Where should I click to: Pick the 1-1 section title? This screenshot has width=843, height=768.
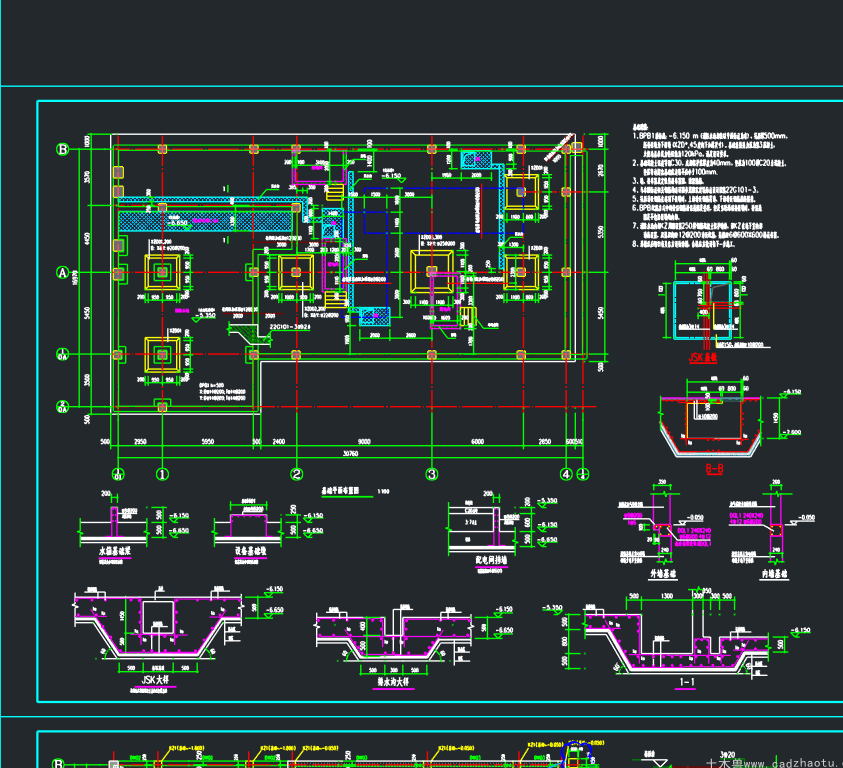(687, 682)
